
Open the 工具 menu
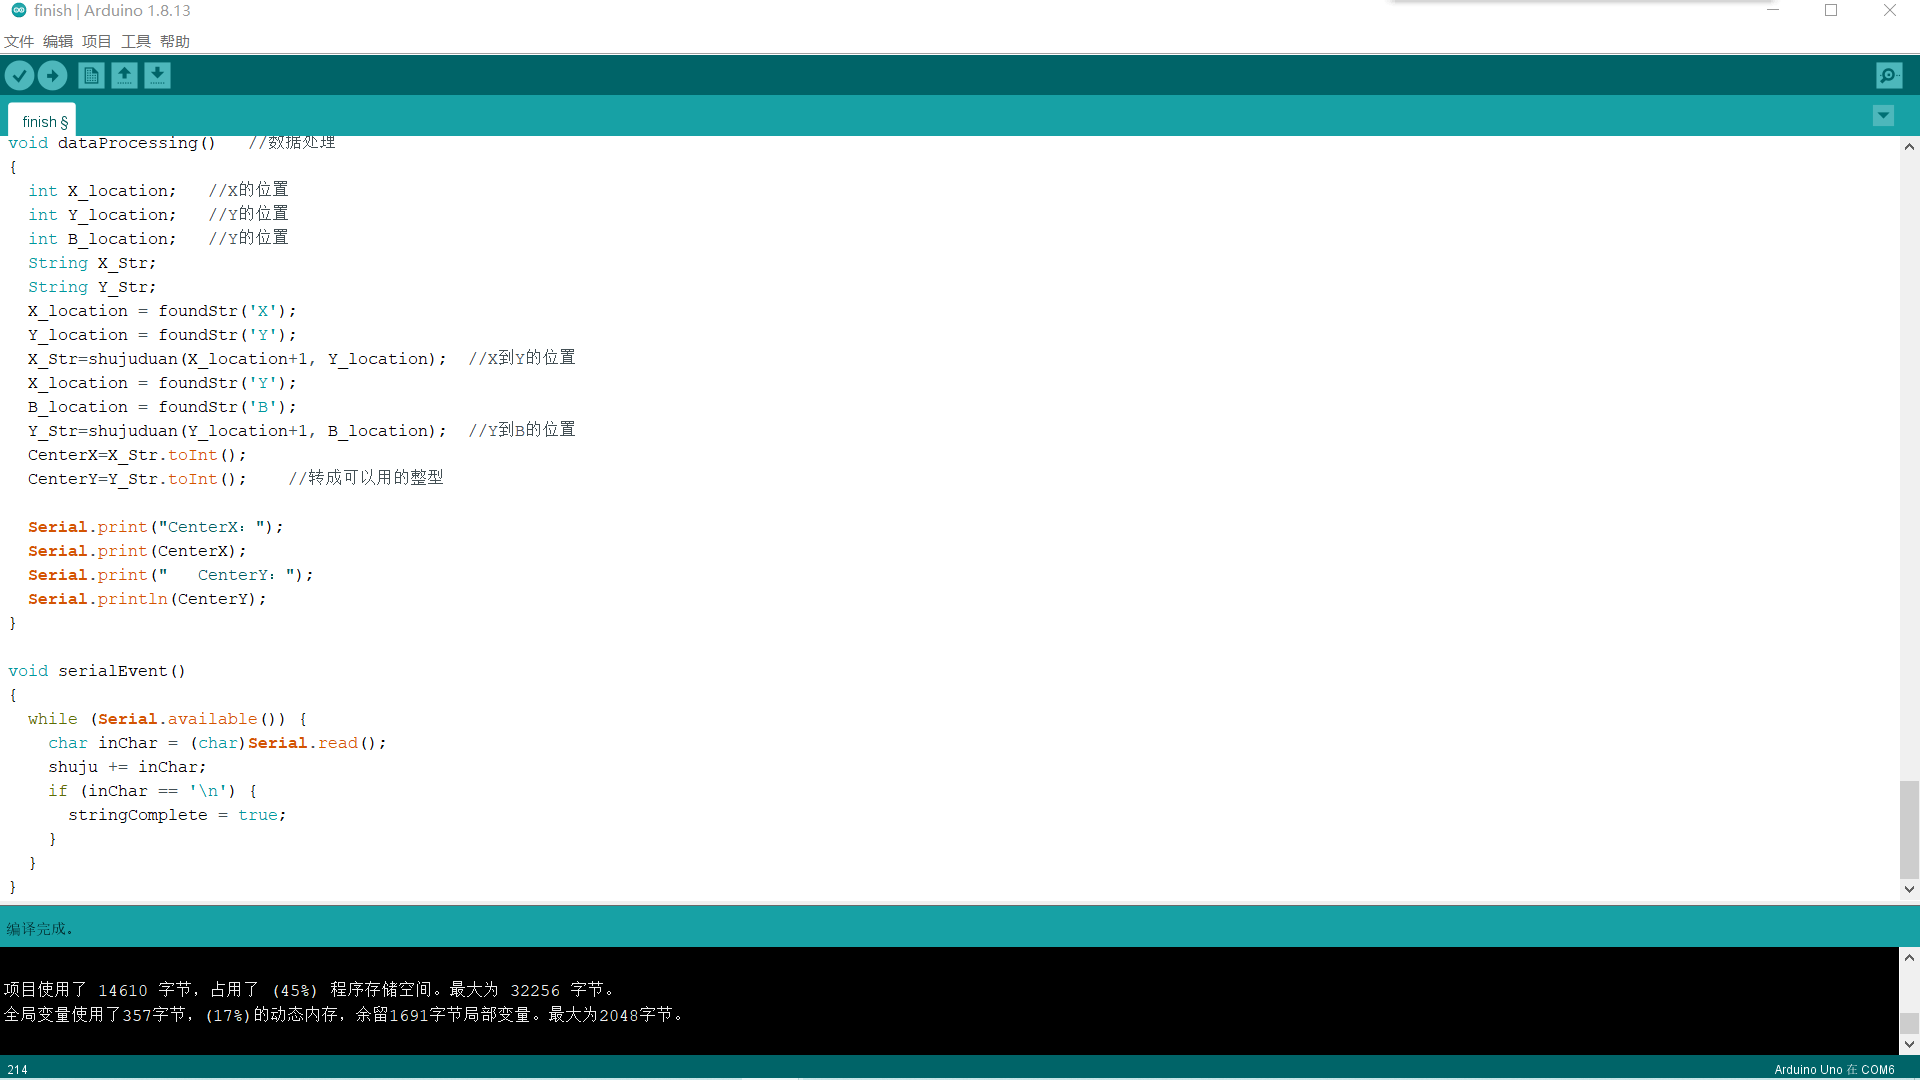[x=135, y=41]
